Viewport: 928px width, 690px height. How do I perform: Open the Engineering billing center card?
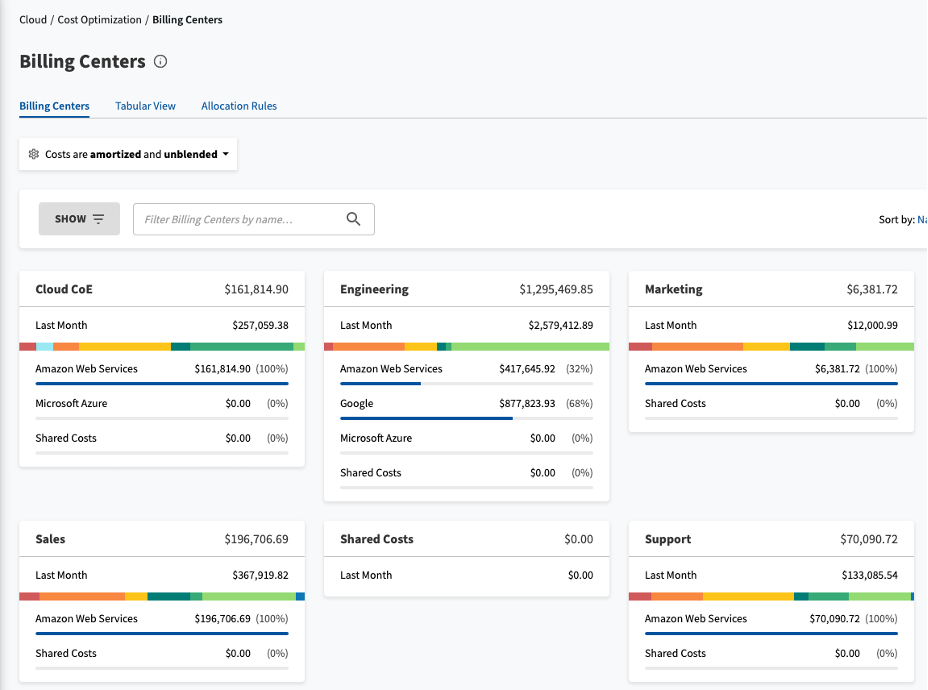pos(374,289)
